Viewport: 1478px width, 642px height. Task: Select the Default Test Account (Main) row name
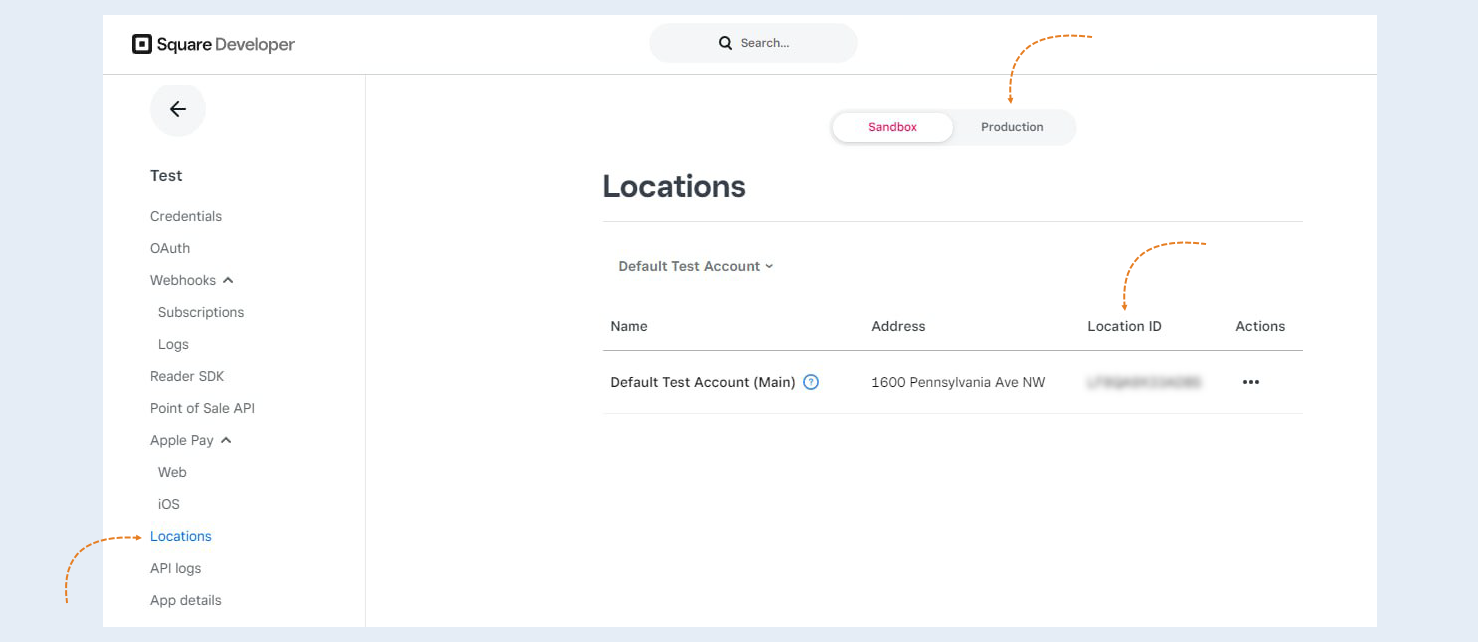point(703,382)
